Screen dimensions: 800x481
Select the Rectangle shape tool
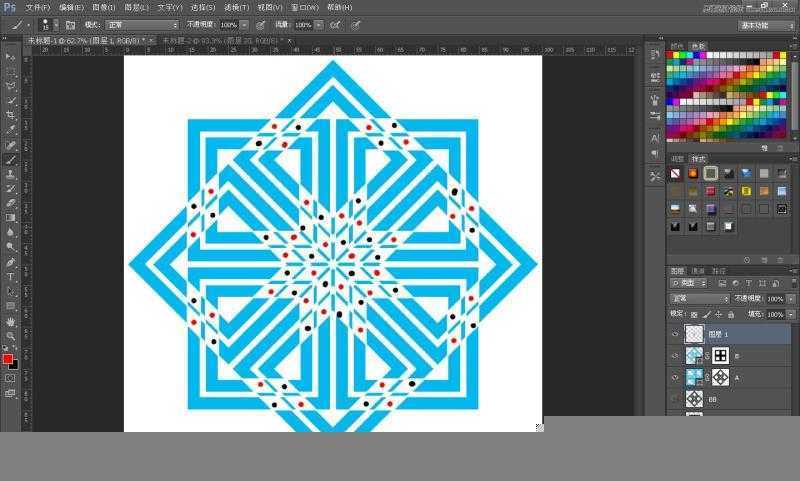[x=10, y=306]
